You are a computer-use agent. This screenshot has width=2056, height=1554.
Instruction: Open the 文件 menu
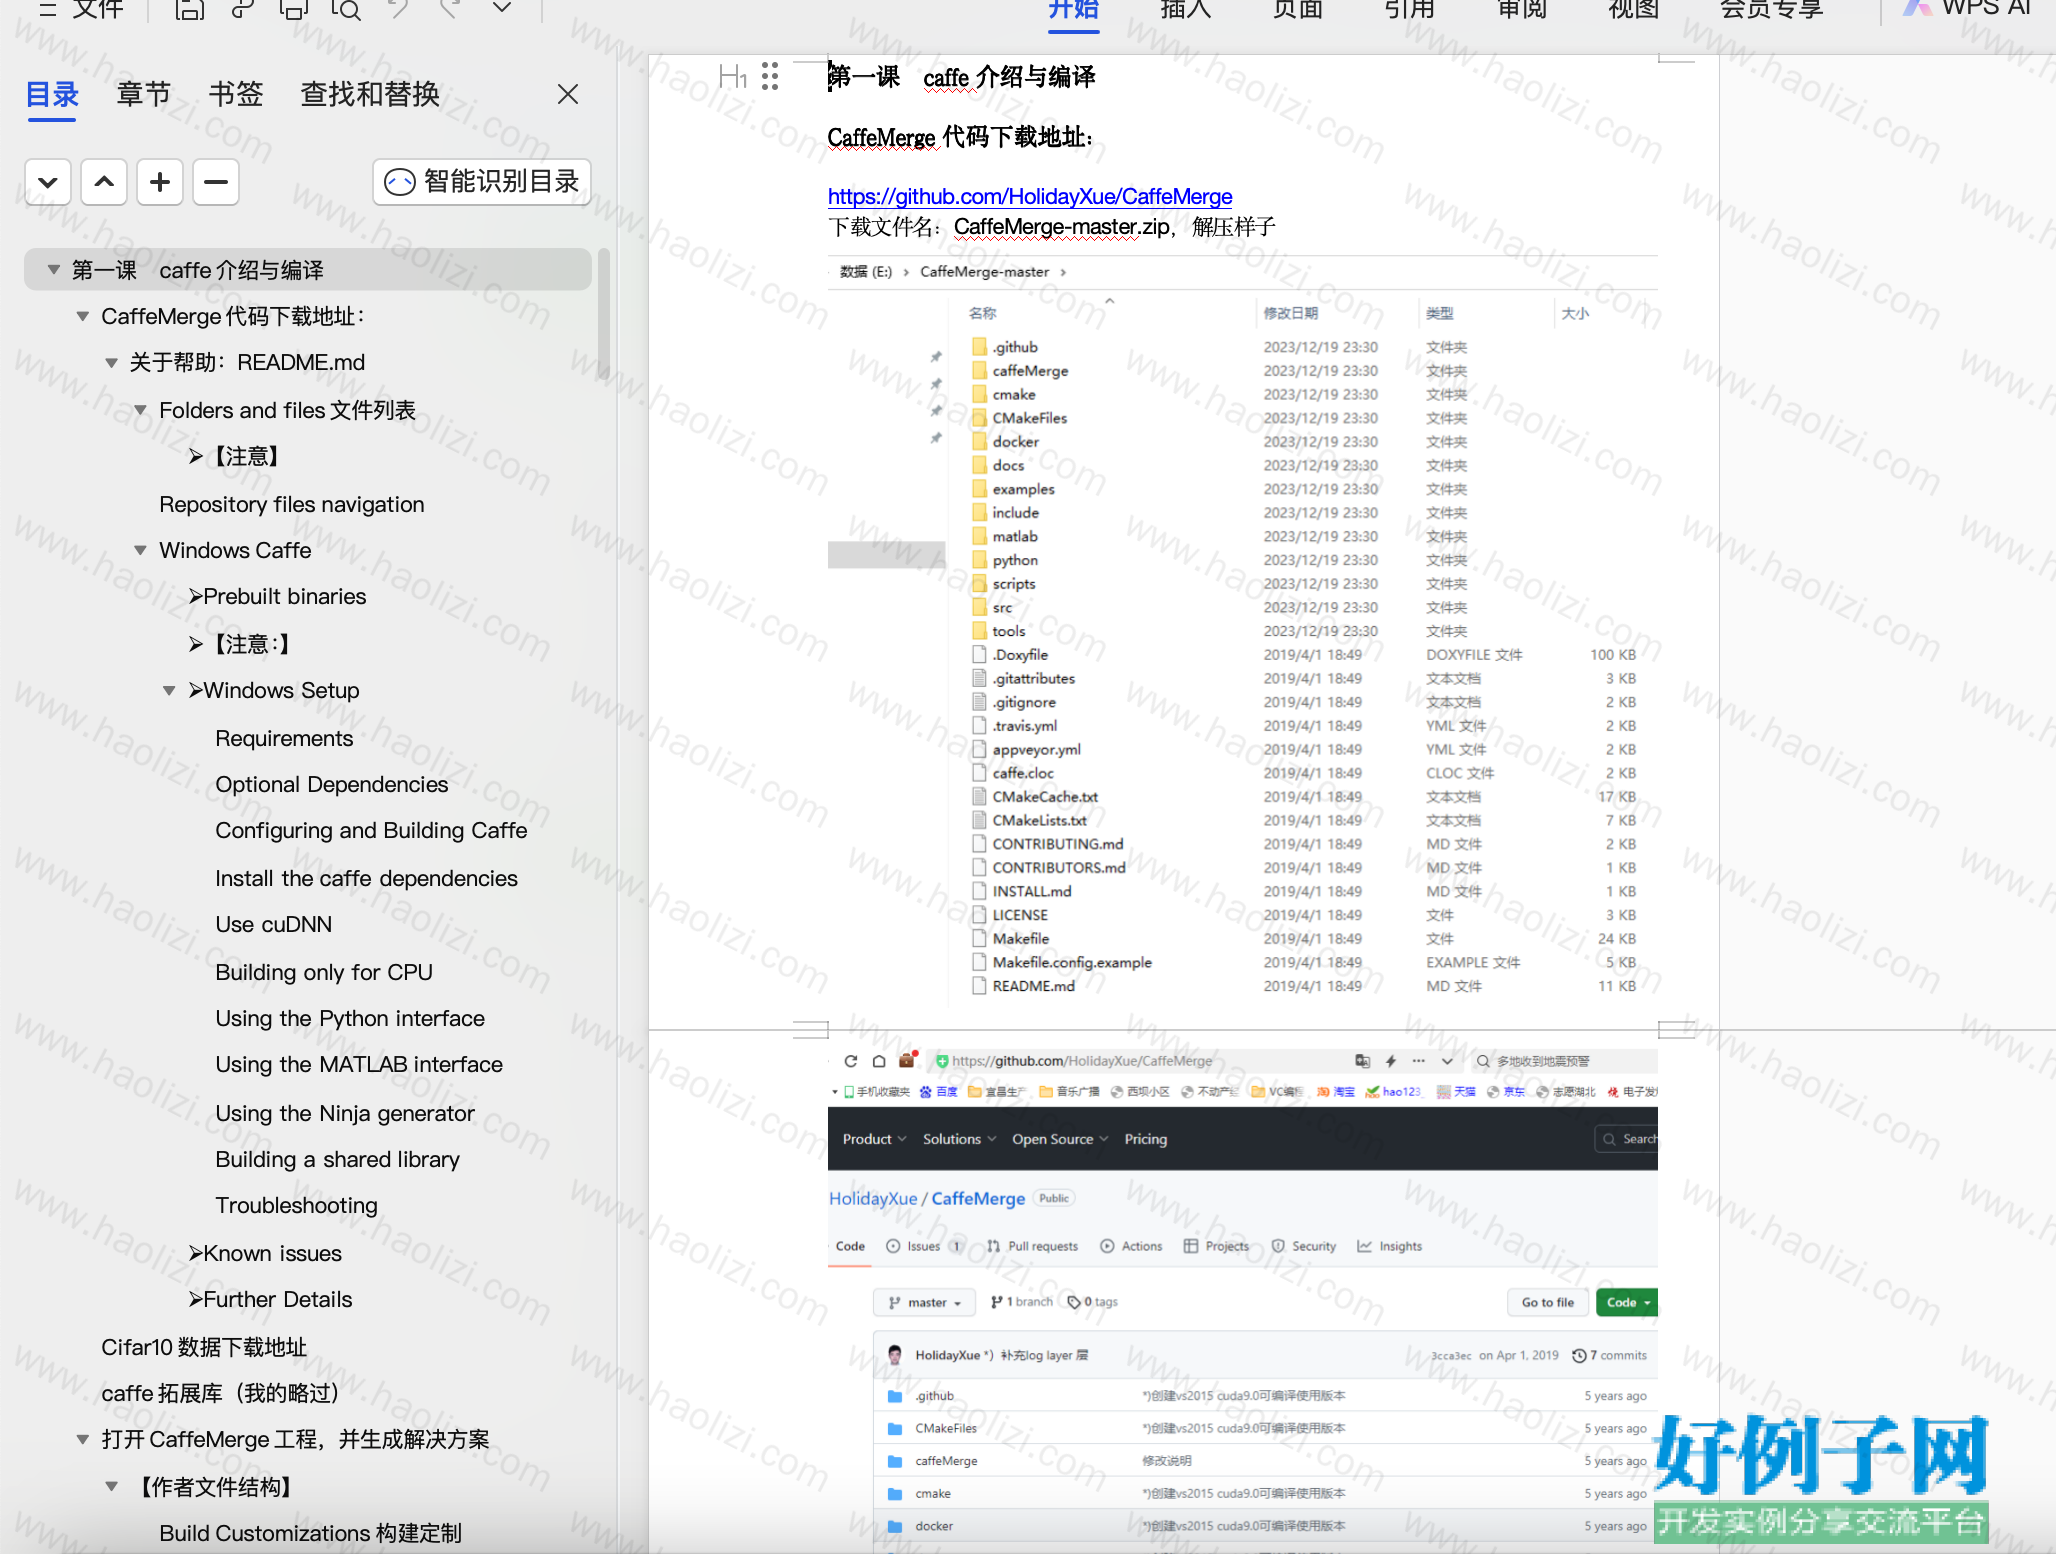pos(98,9)
